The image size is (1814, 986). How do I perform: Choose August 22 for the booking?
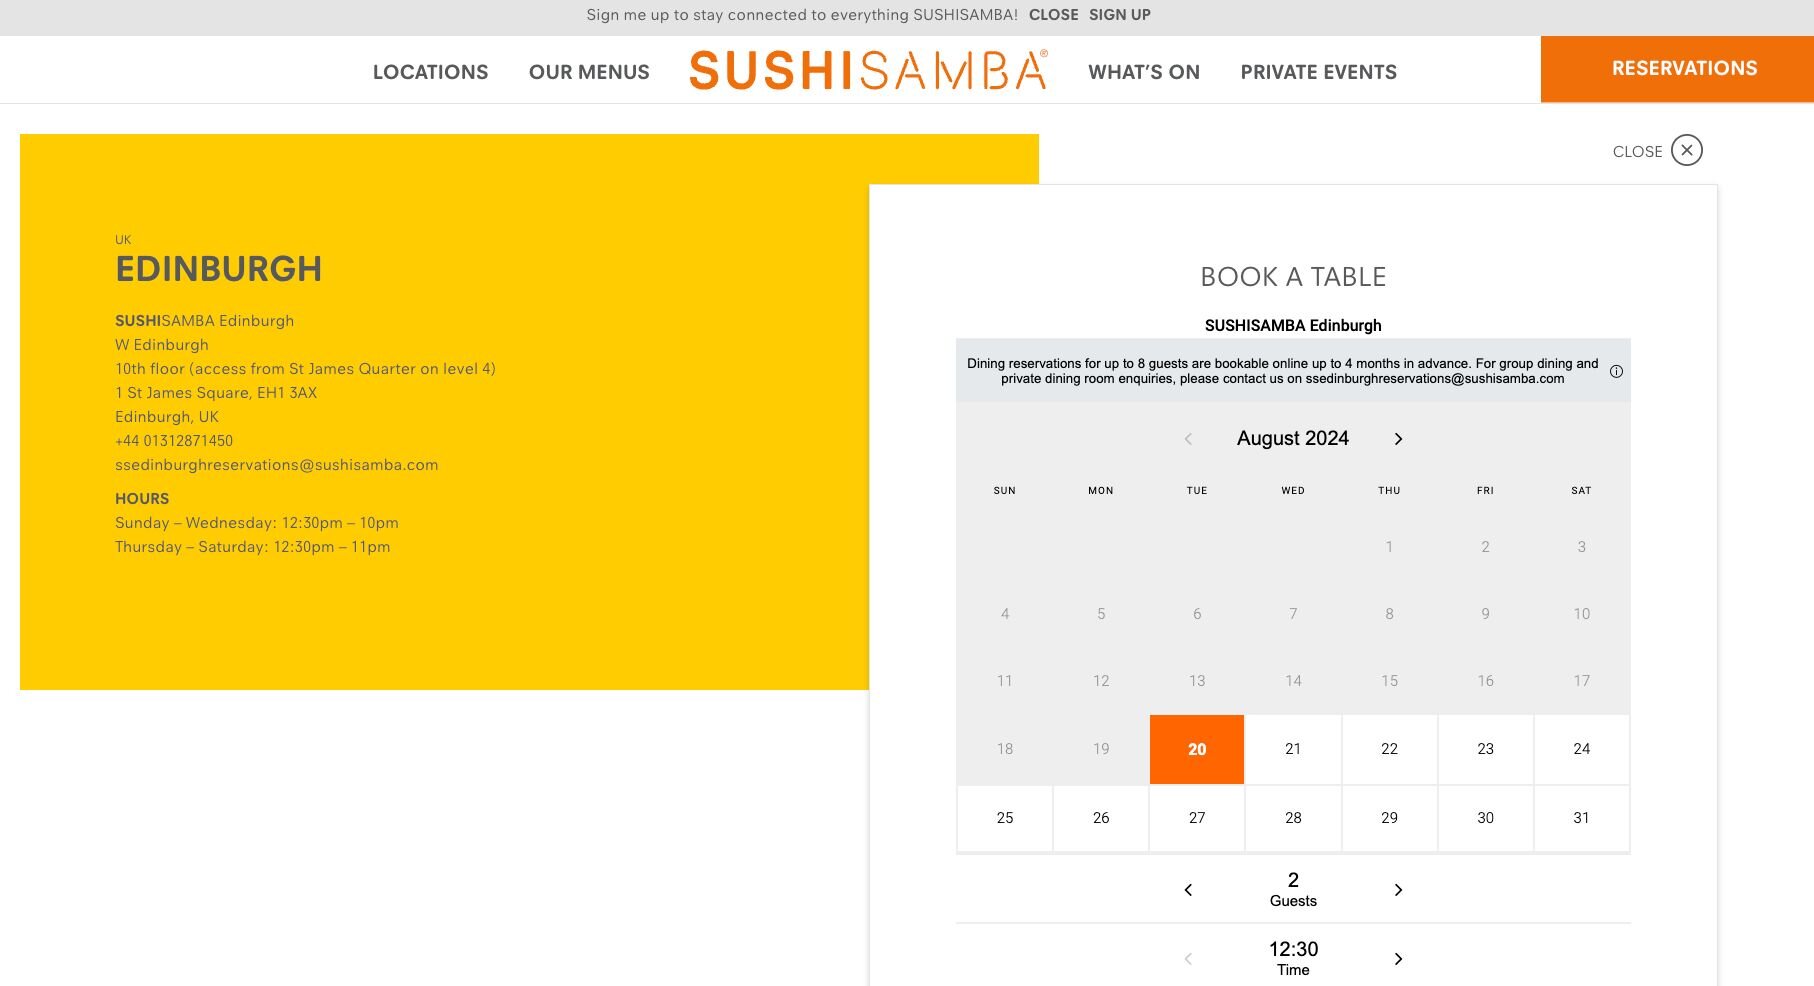1389,749
